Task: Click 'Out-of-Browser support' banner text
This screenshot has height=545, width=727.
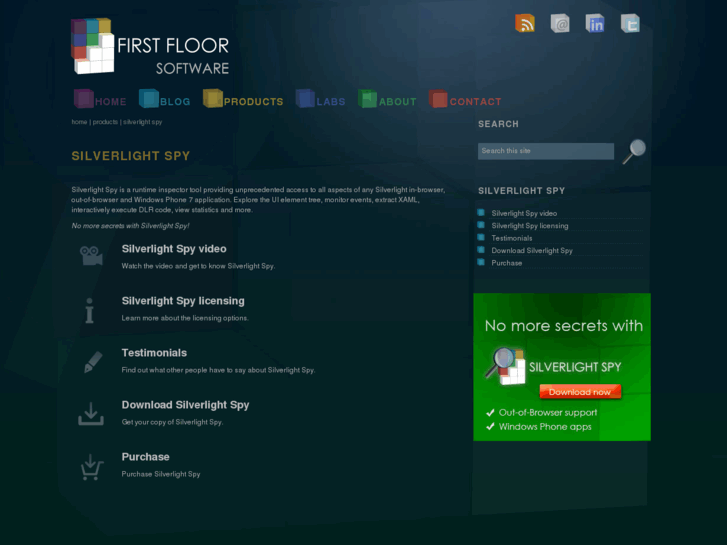Action: coord(548,413)
